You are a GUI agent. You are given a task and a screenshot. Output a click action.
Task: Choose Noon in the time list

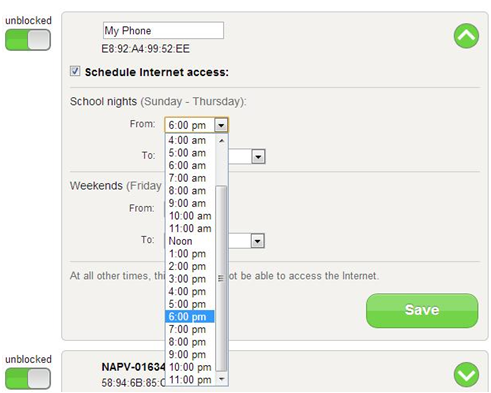point(190,241)
